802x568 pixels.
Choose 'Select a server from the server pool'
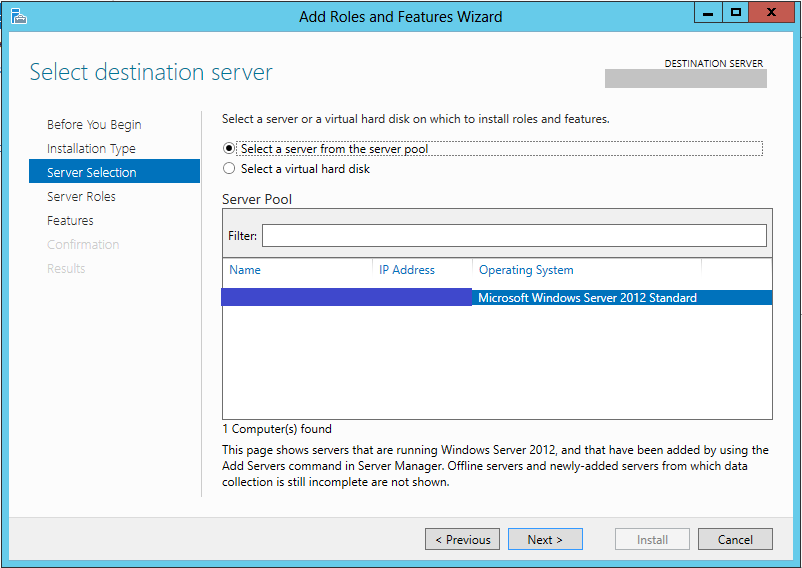tap(229, 148)
